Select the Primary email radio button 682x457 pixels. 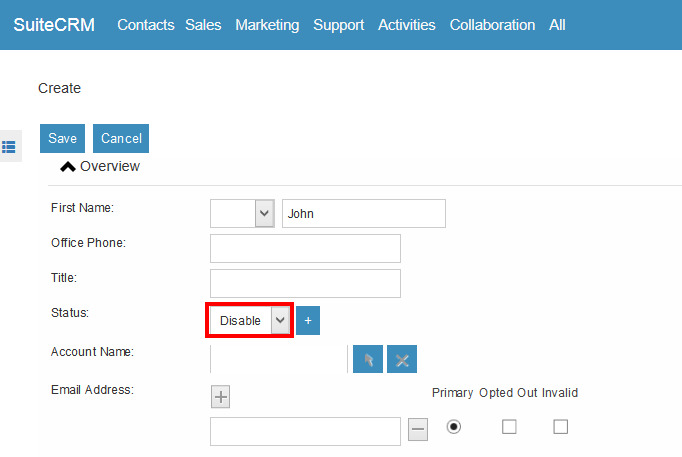point(454,427)
